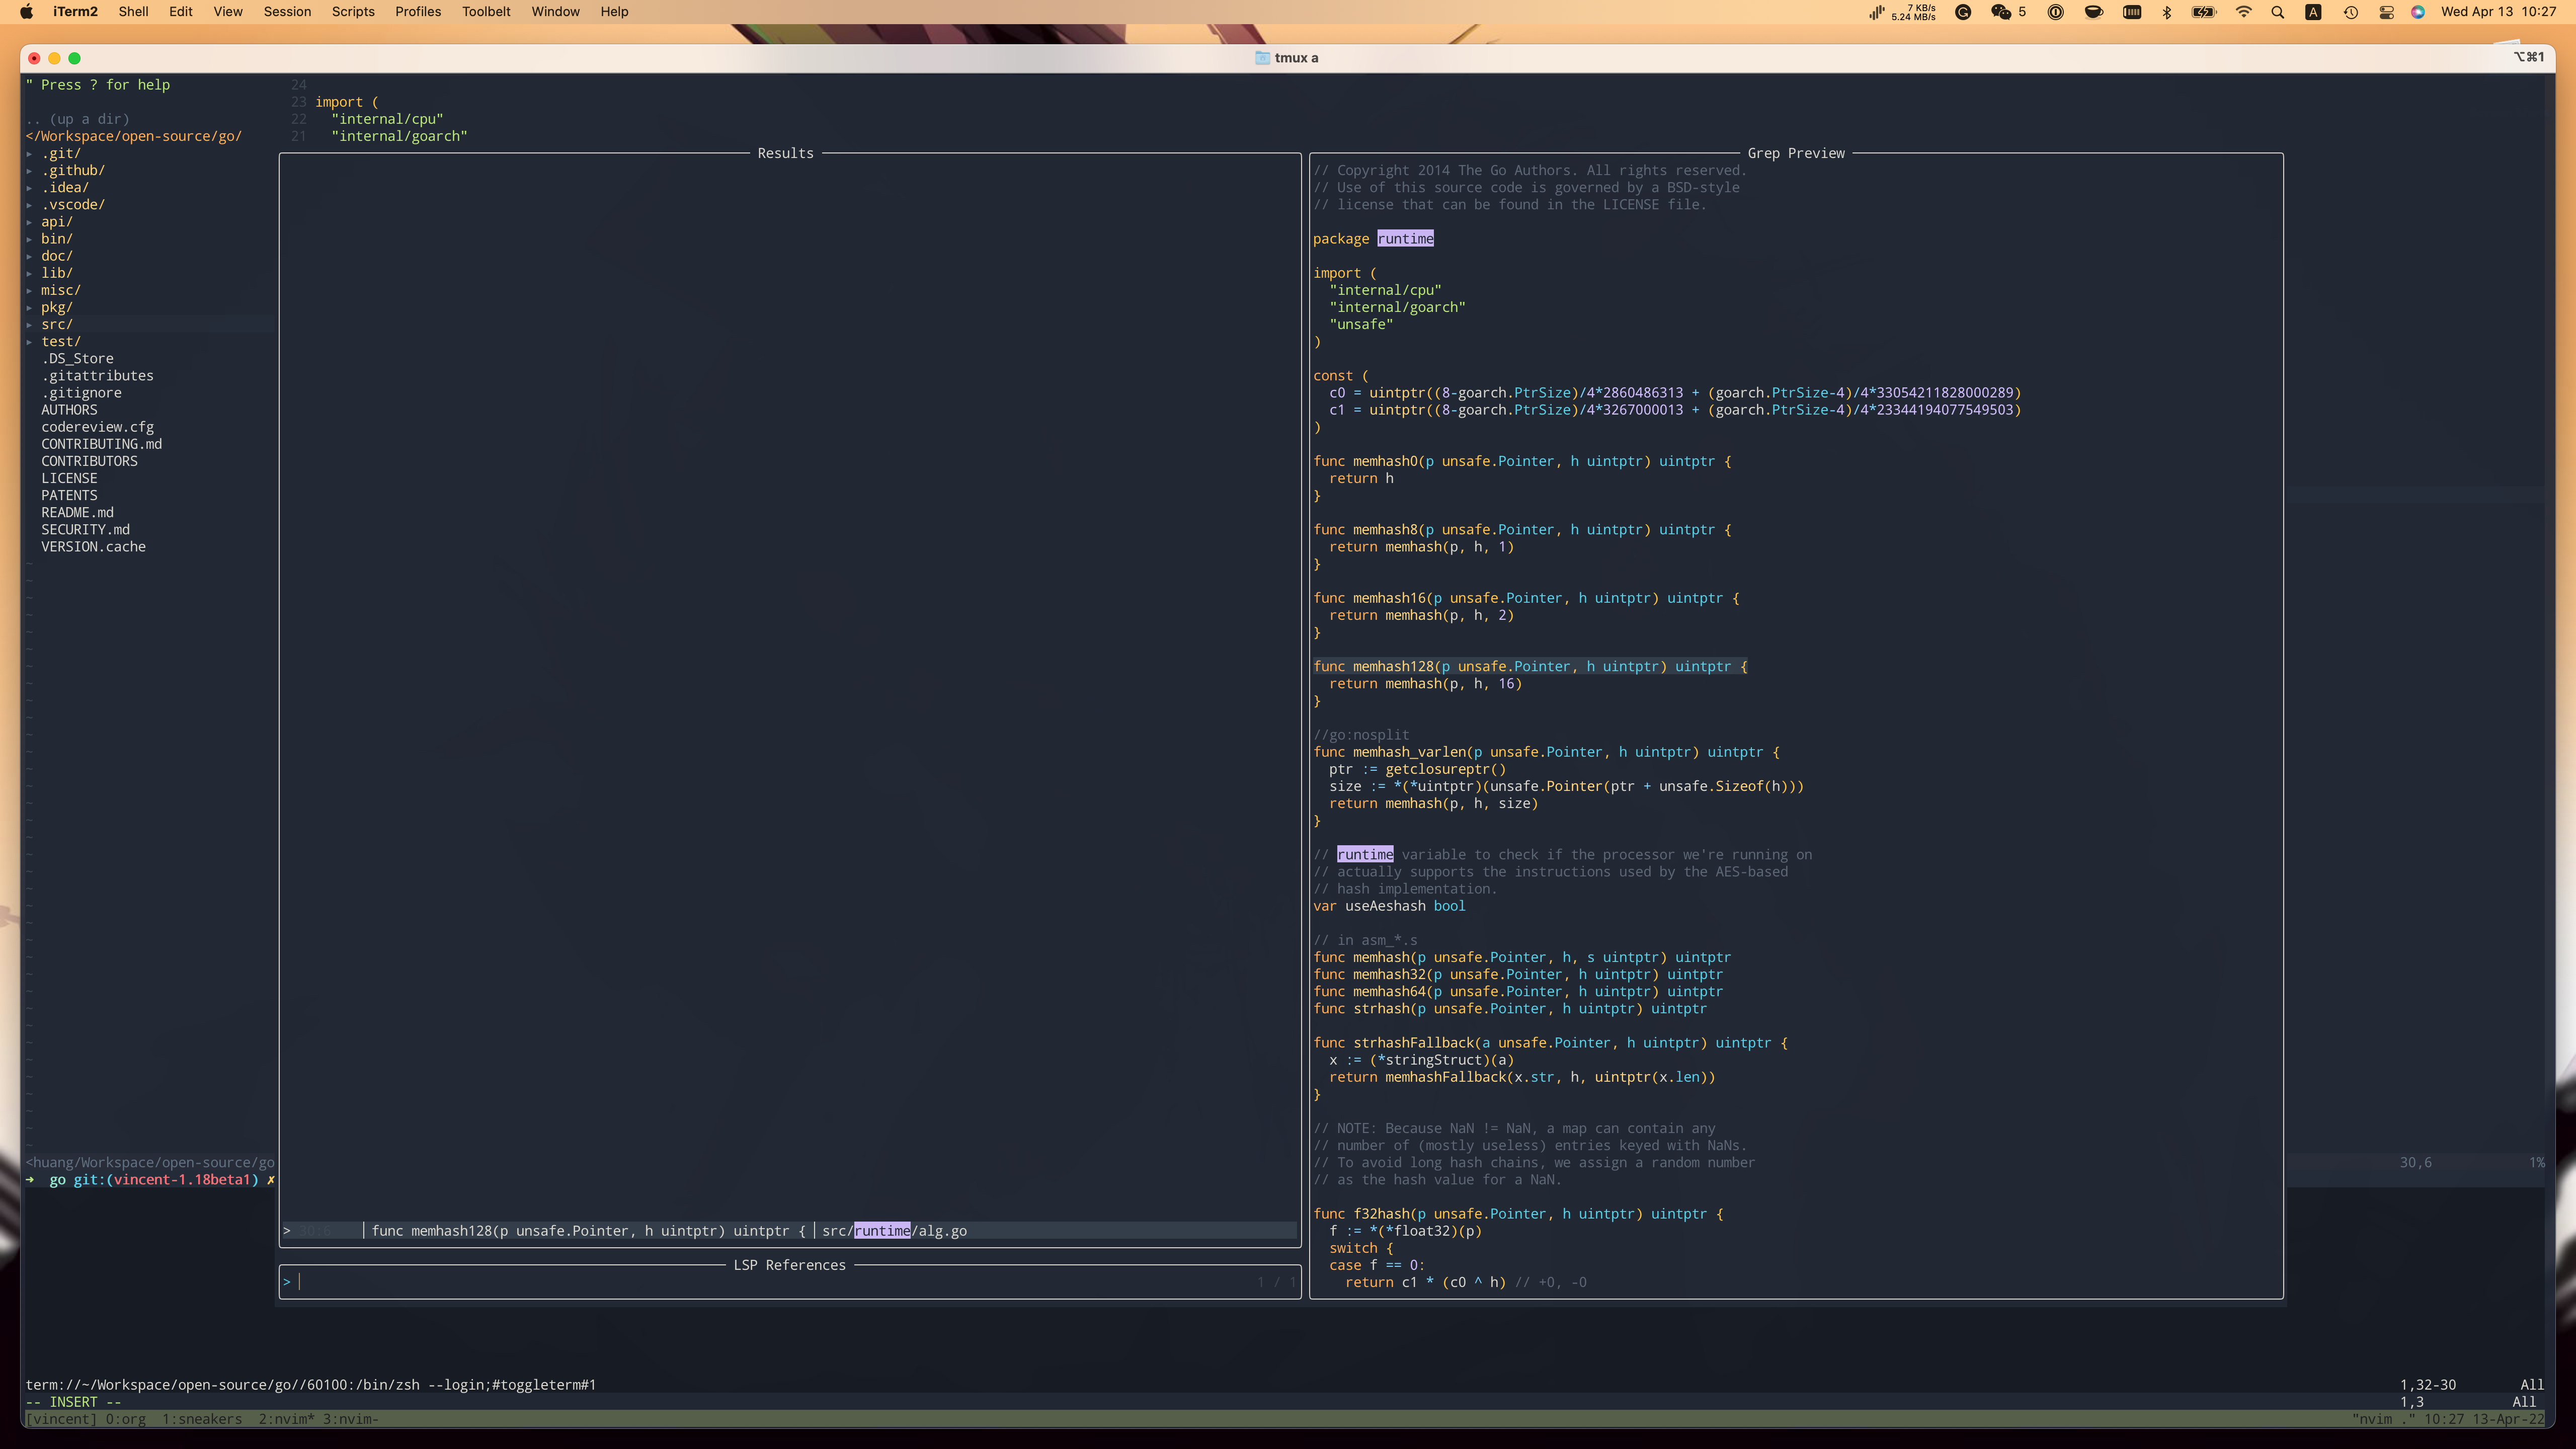Click the battery charging status icon
2576x1449 pixels.
pyautogui.click(x=2204, y=12)
